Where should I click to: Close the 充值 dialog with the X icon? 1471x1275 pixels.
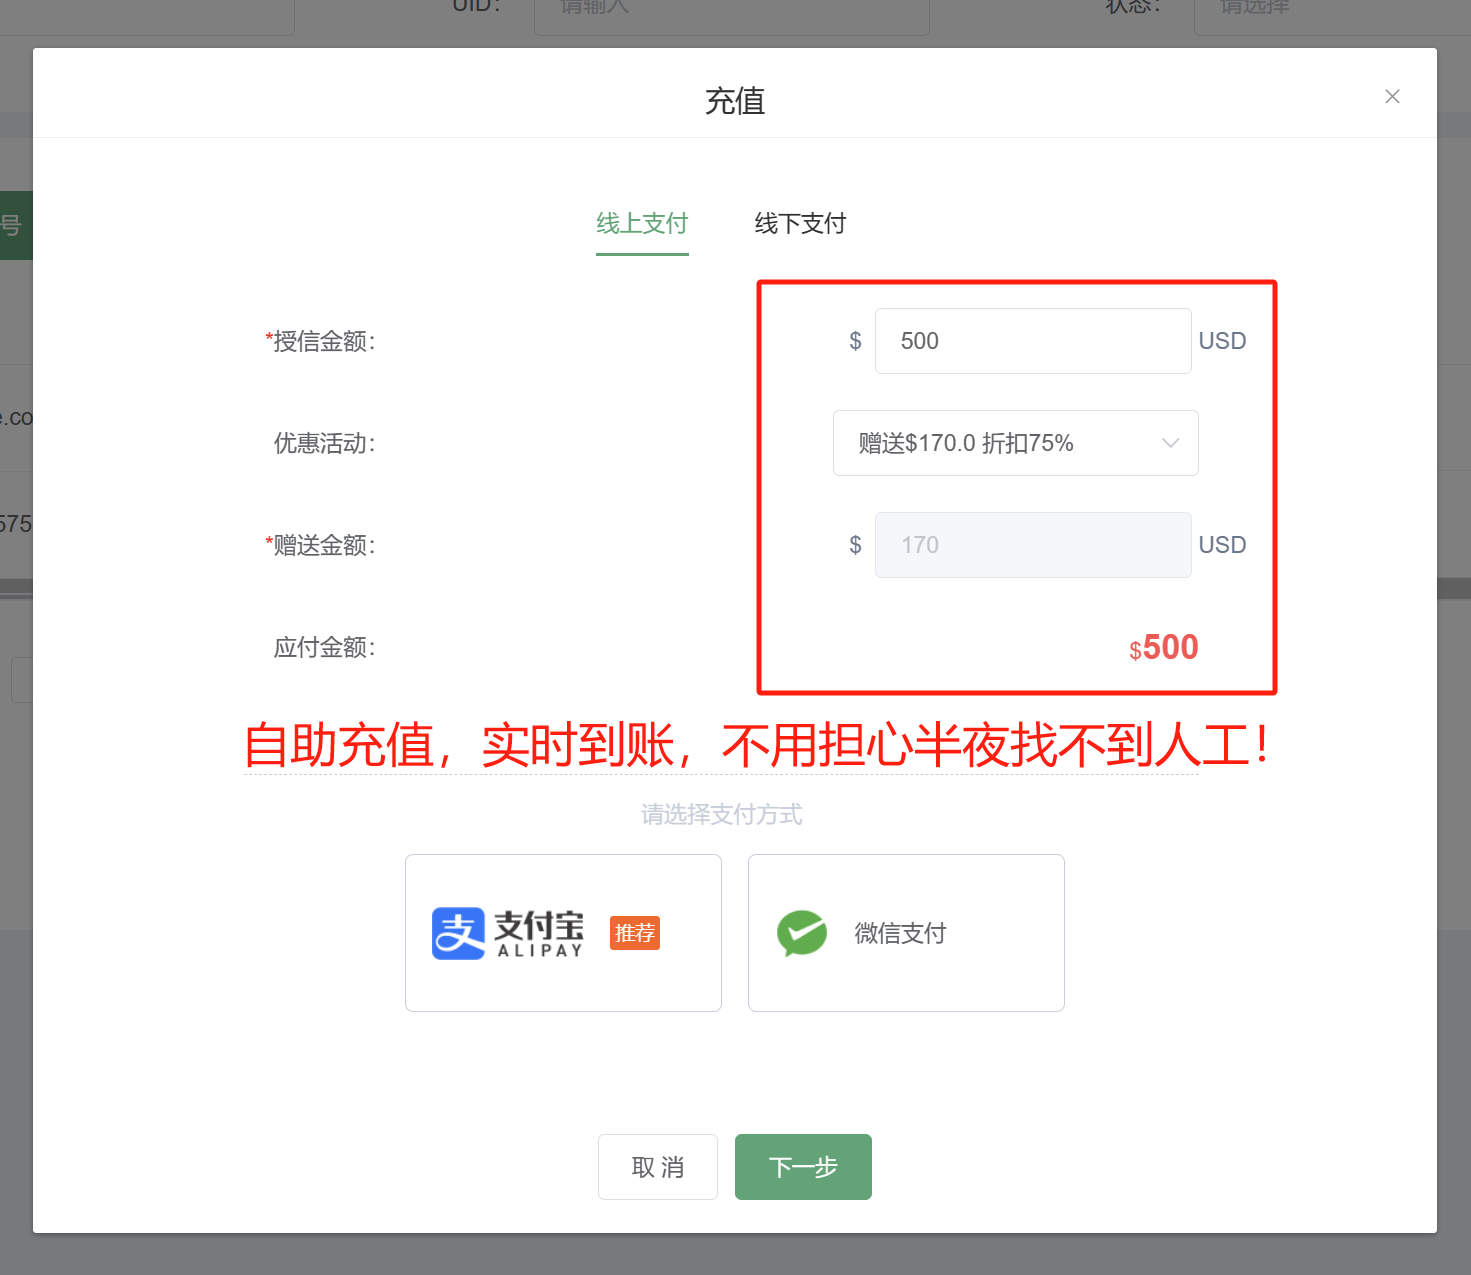pos(1391,96)
